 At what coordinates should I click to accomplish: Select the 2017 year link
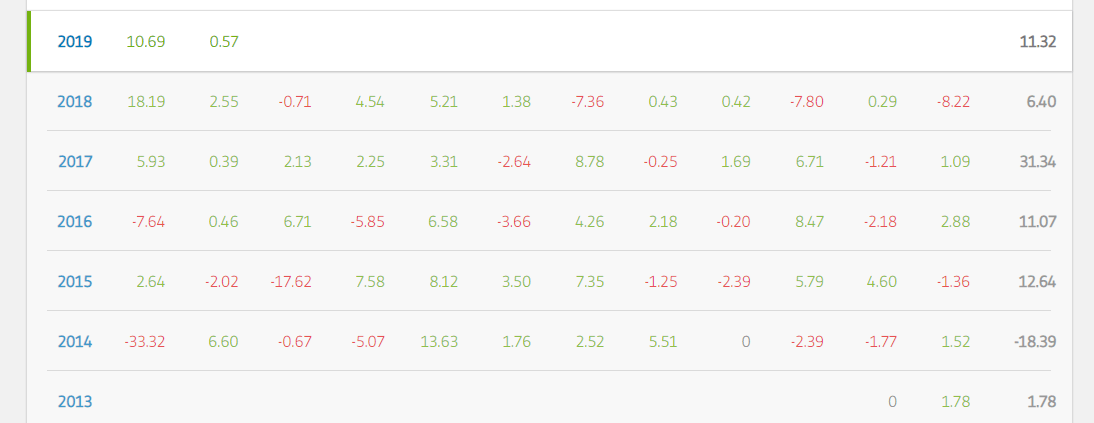pos(75,162)
